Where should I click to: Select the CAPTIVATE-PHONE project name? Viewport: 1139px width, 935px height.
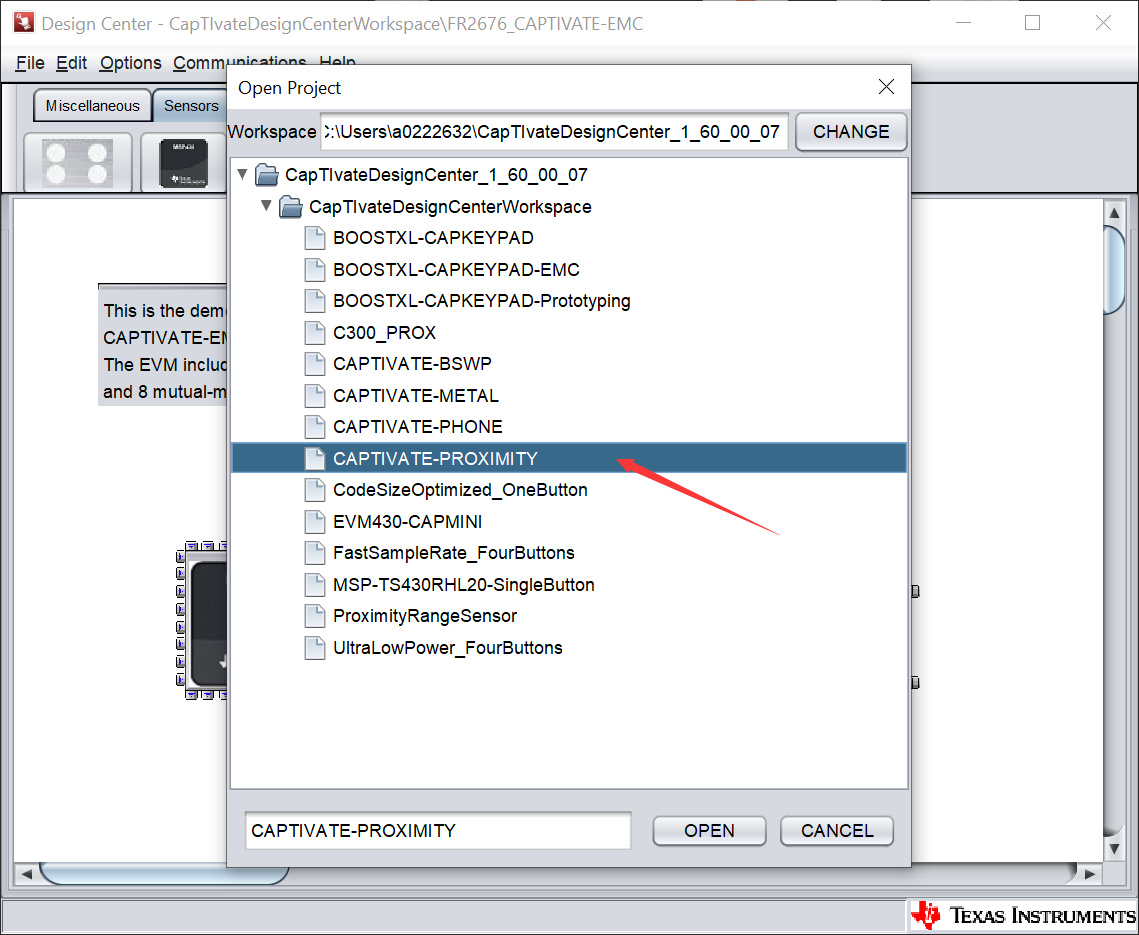(x=418, y=427)
